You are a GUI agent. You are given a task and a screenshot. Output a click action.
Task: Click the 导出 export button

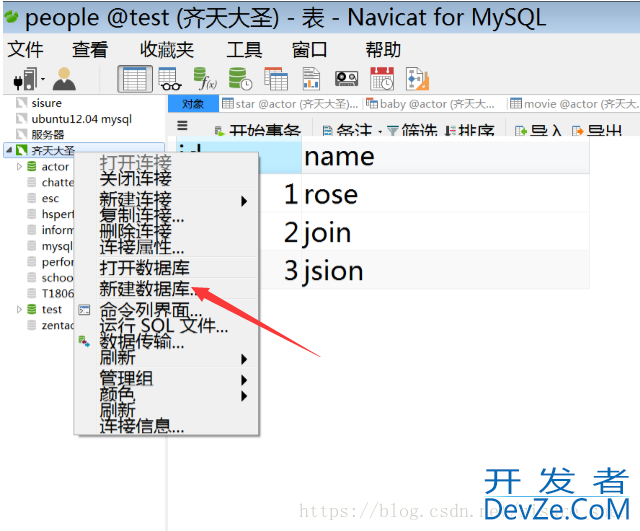click(x=597, y=130)
